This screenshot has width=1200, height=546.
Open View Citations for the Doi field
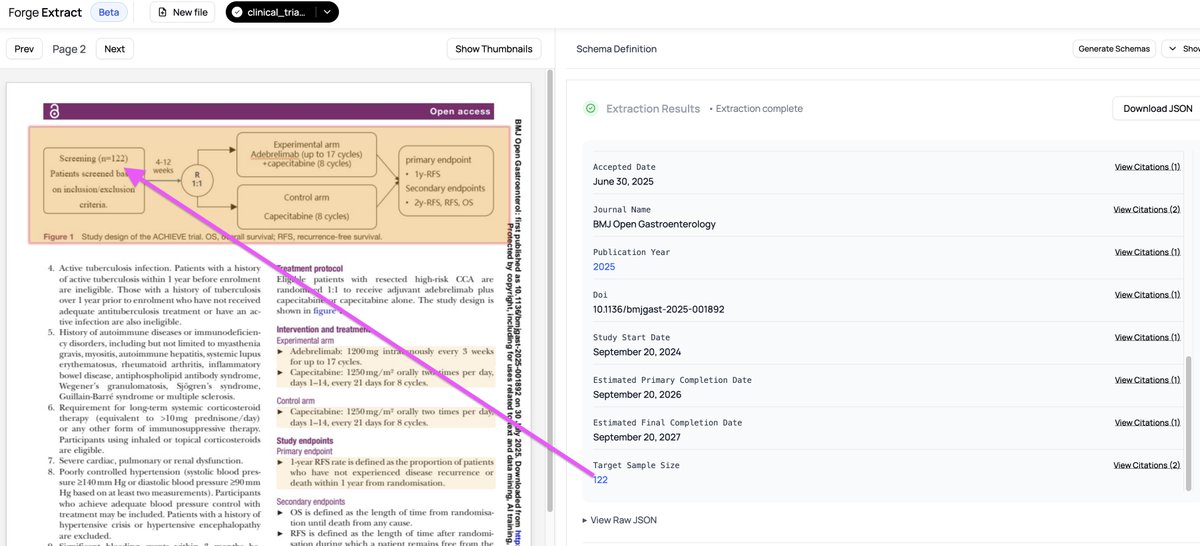1147,295
